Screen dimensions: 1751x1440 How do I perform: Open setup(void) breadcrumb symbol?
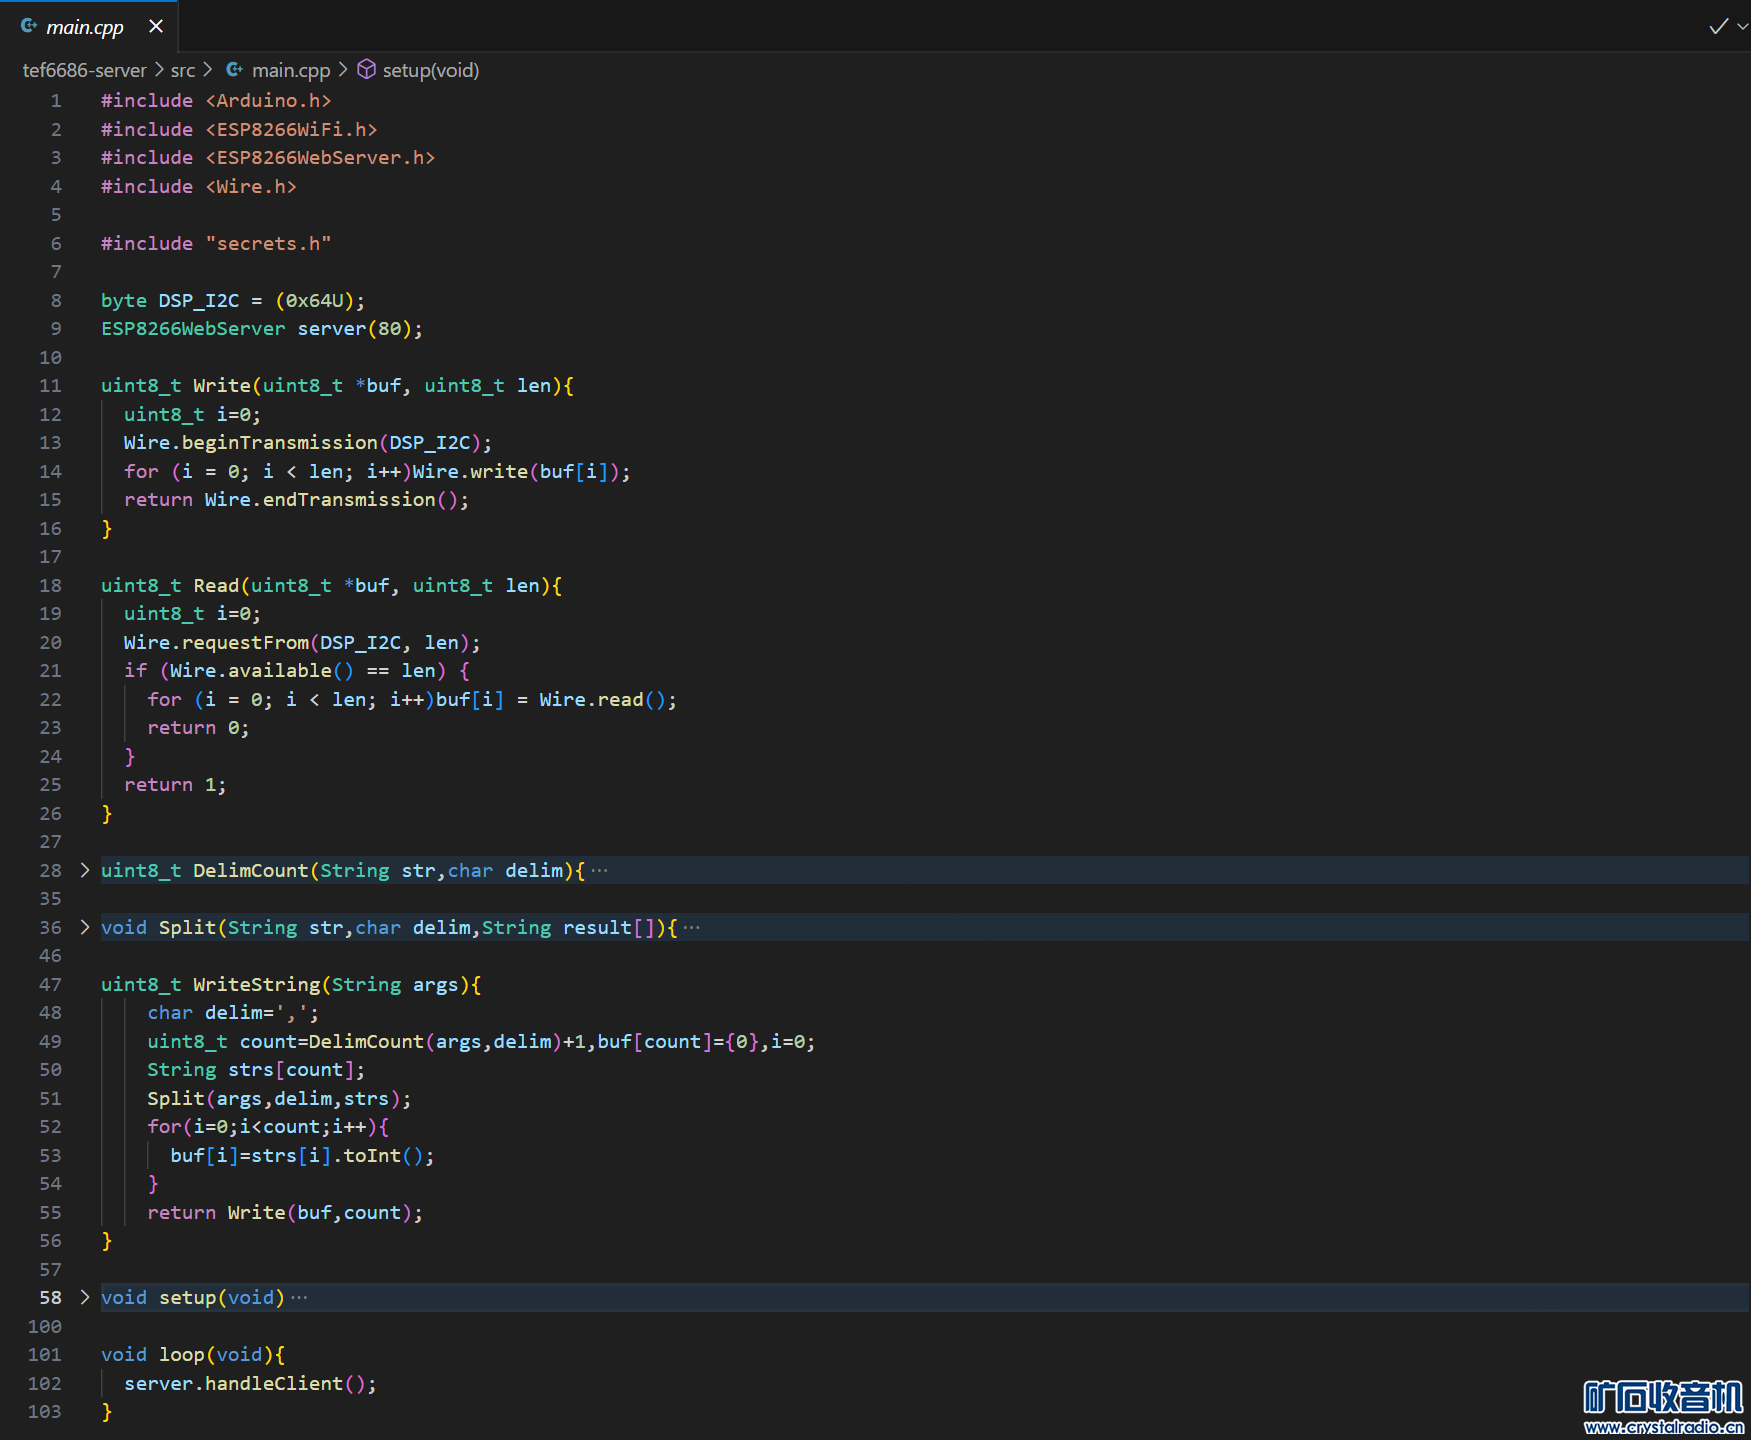[431, 70]
